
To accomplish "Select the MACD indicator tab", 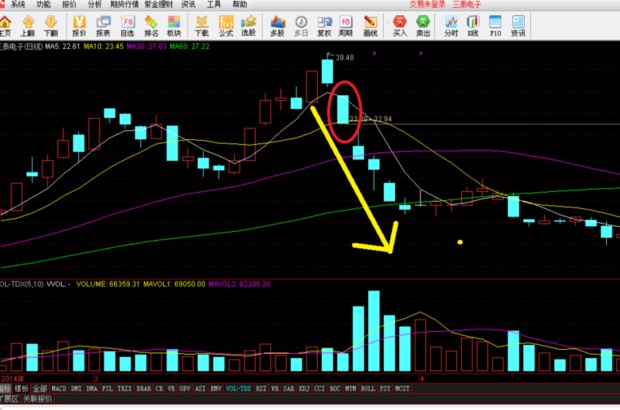I will pyautogui.click(x=59, y=388).
